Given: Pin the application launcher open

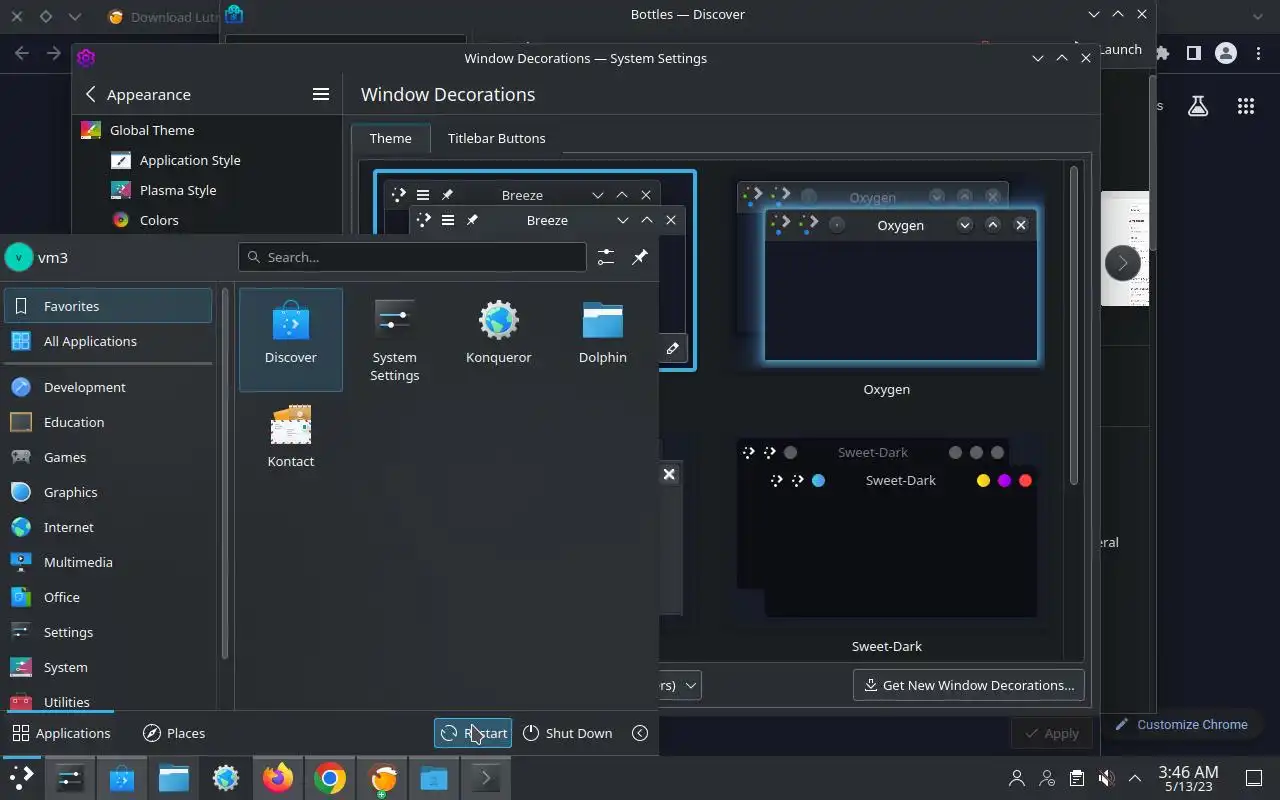Looking at the screenshot, I should tap(640, 257).
